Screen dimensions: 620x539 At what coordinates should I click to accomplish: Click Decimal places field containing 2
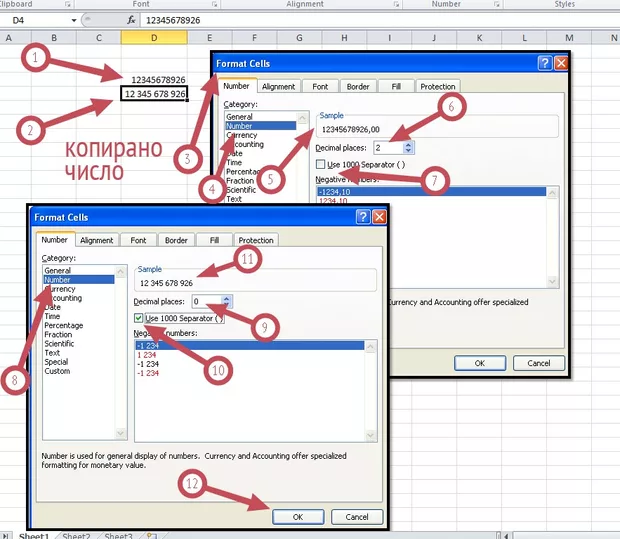389,148
